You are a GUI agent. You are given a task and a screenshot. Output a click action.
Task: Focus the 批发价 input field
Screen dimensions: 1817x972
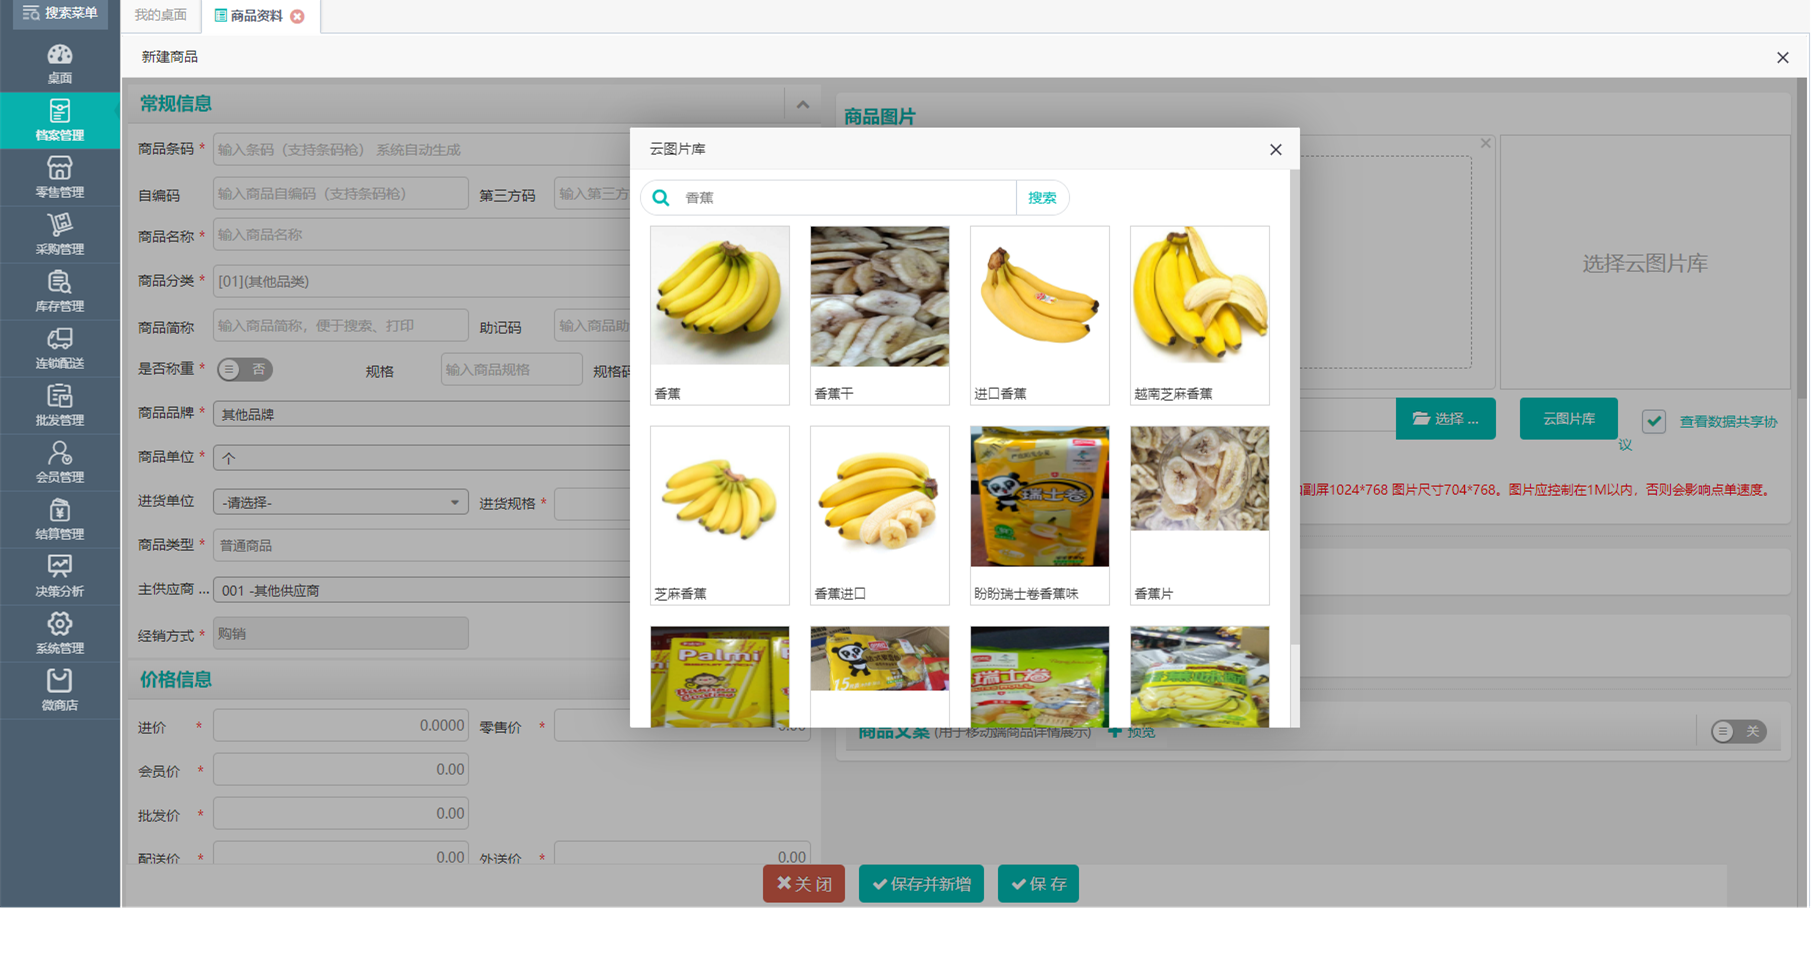coord(340,813)
